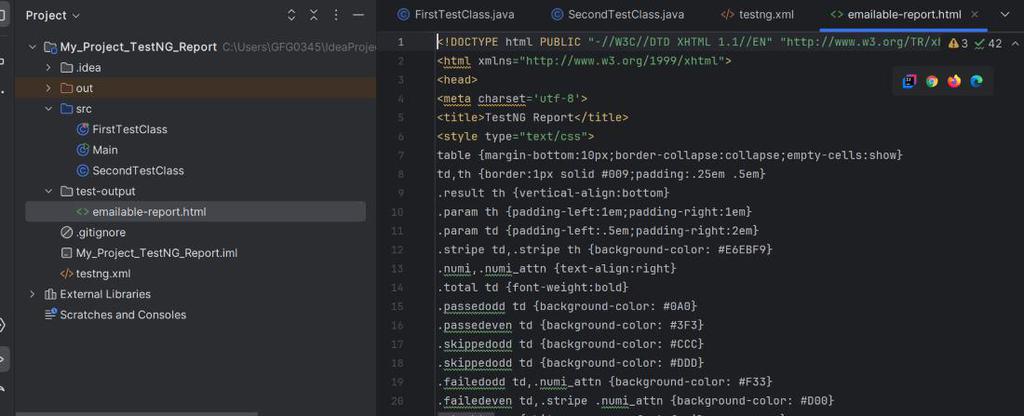Hide the Project tool window with minus icon
This screenshot has height=416, width=1024.
357,15
